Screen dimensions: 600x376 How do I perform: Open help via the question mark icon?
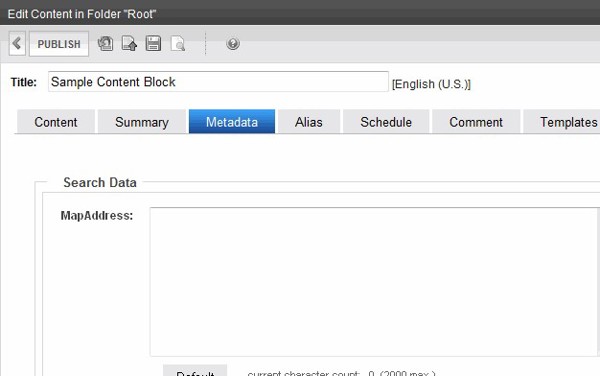coord(233,44)
